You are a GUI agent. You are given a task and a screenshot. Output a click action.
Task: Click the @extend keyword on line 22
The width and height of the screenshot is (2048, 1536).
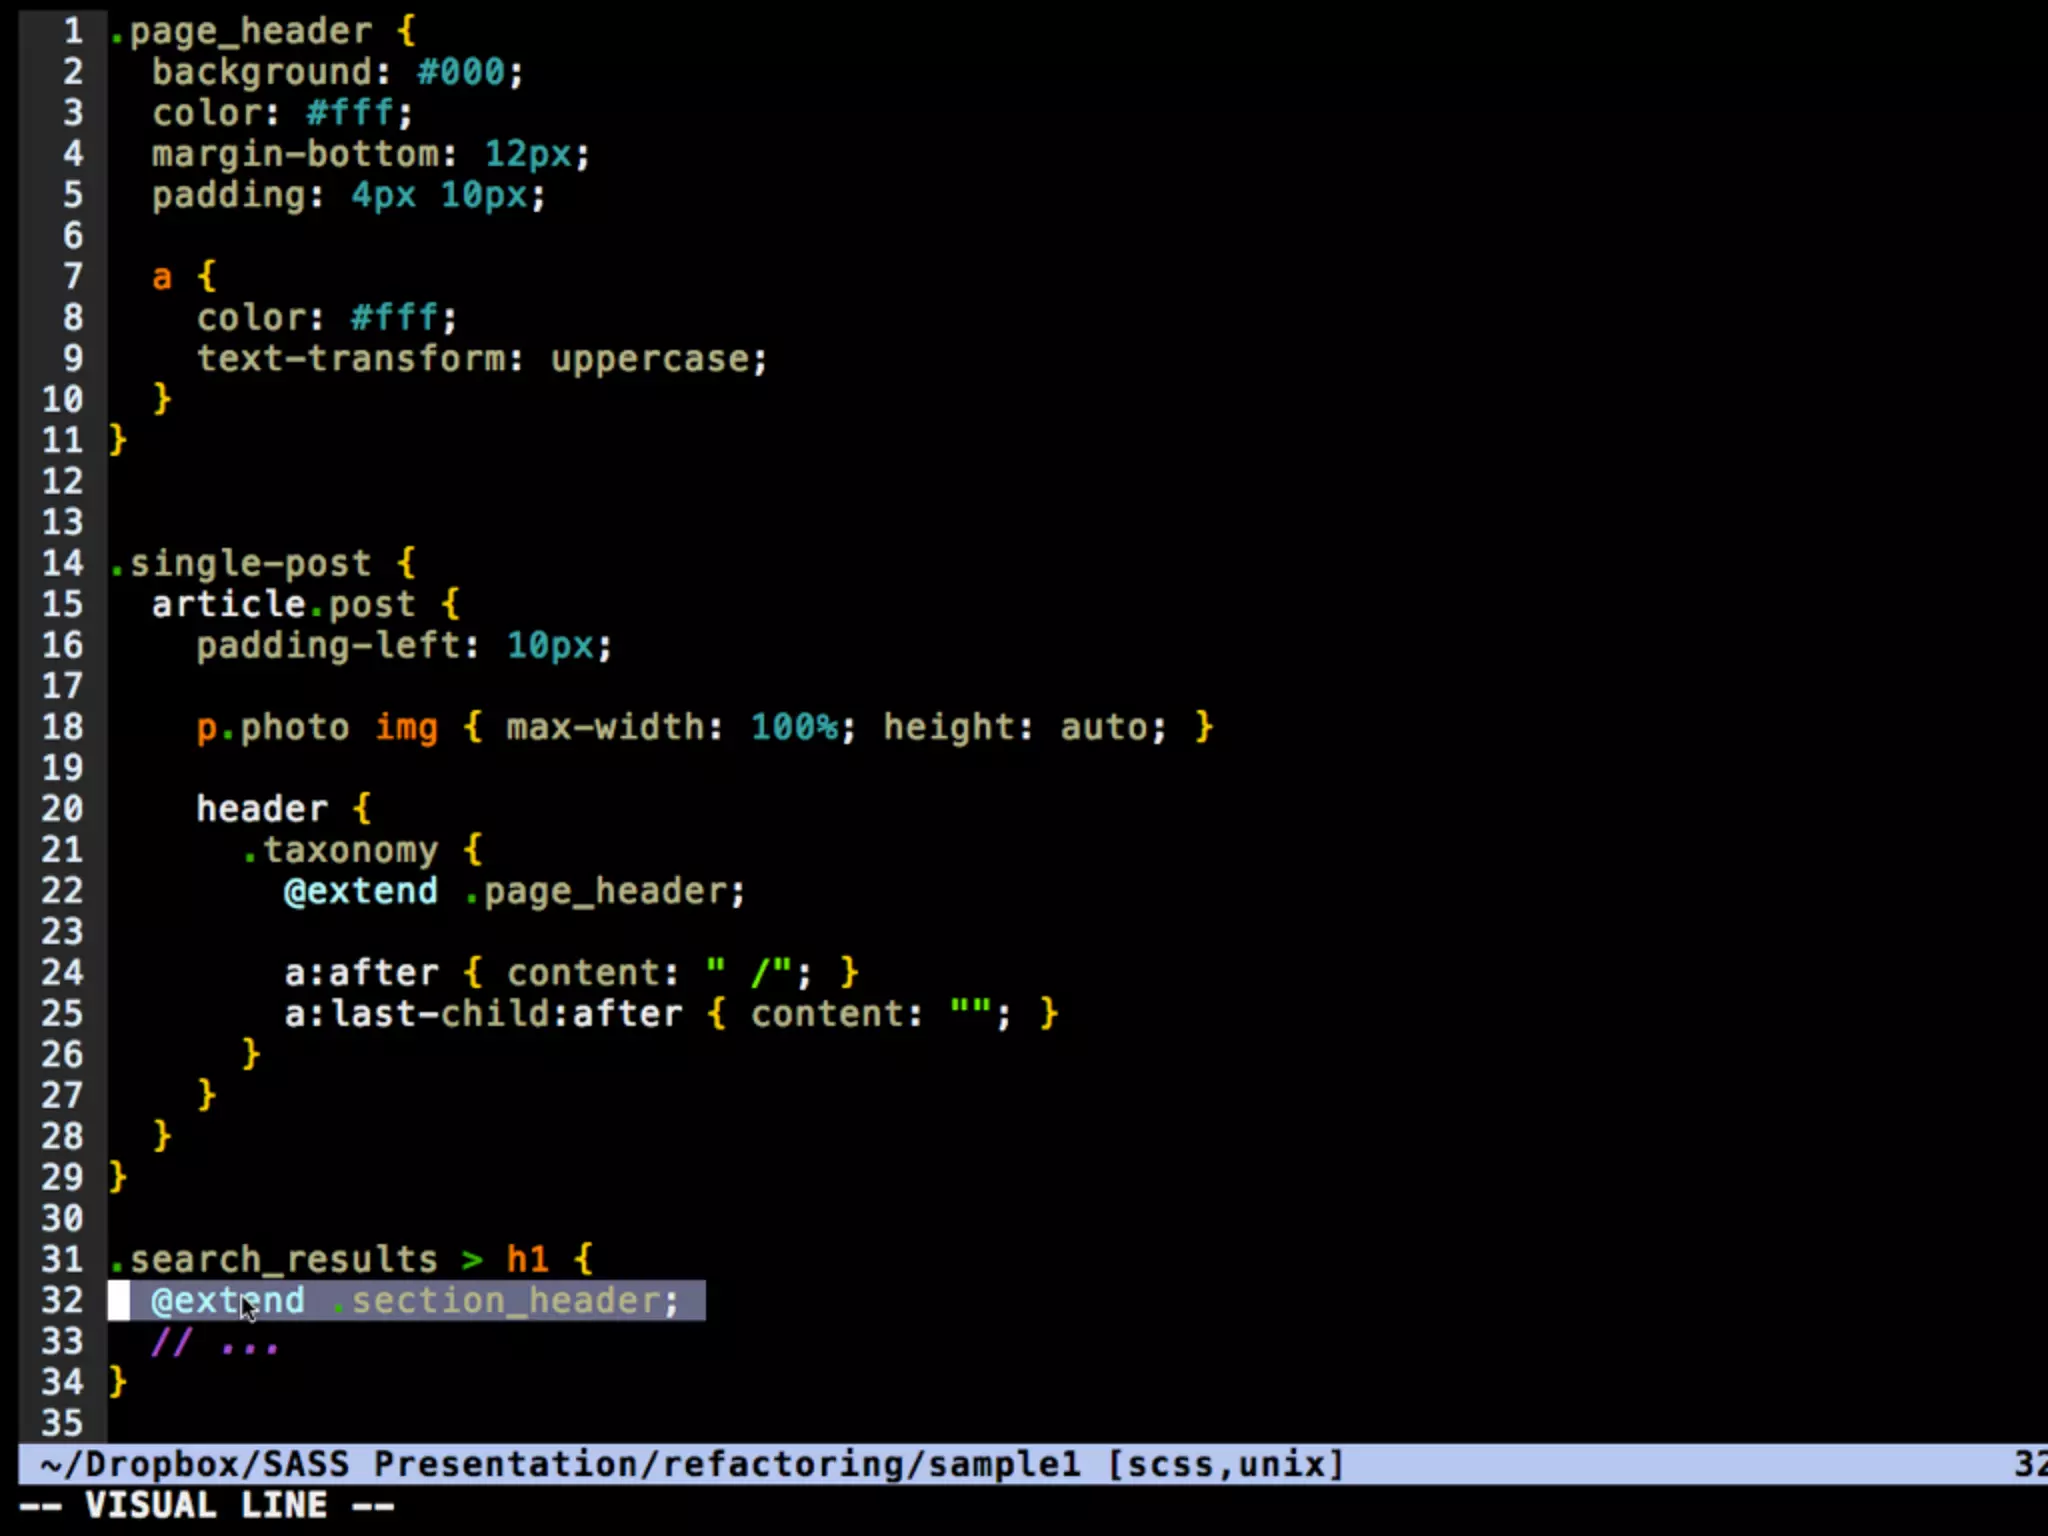coord(361,892)
